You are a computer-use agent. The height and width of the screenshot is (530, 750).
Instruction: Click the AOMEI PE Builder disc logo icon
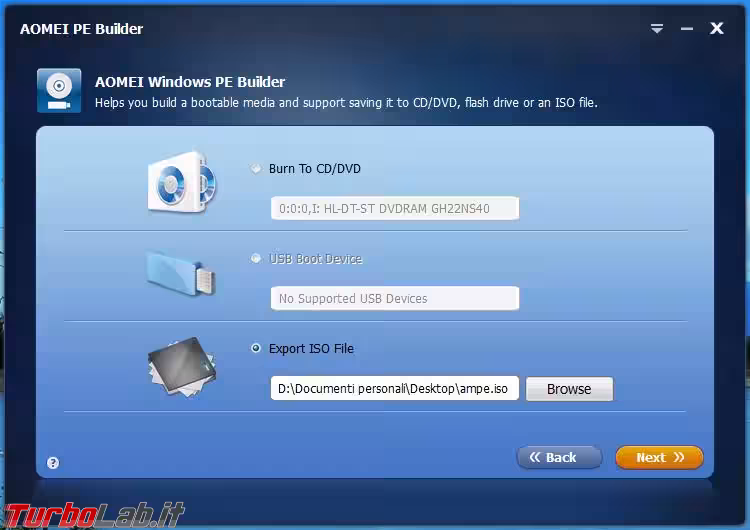tap(59, 90)
